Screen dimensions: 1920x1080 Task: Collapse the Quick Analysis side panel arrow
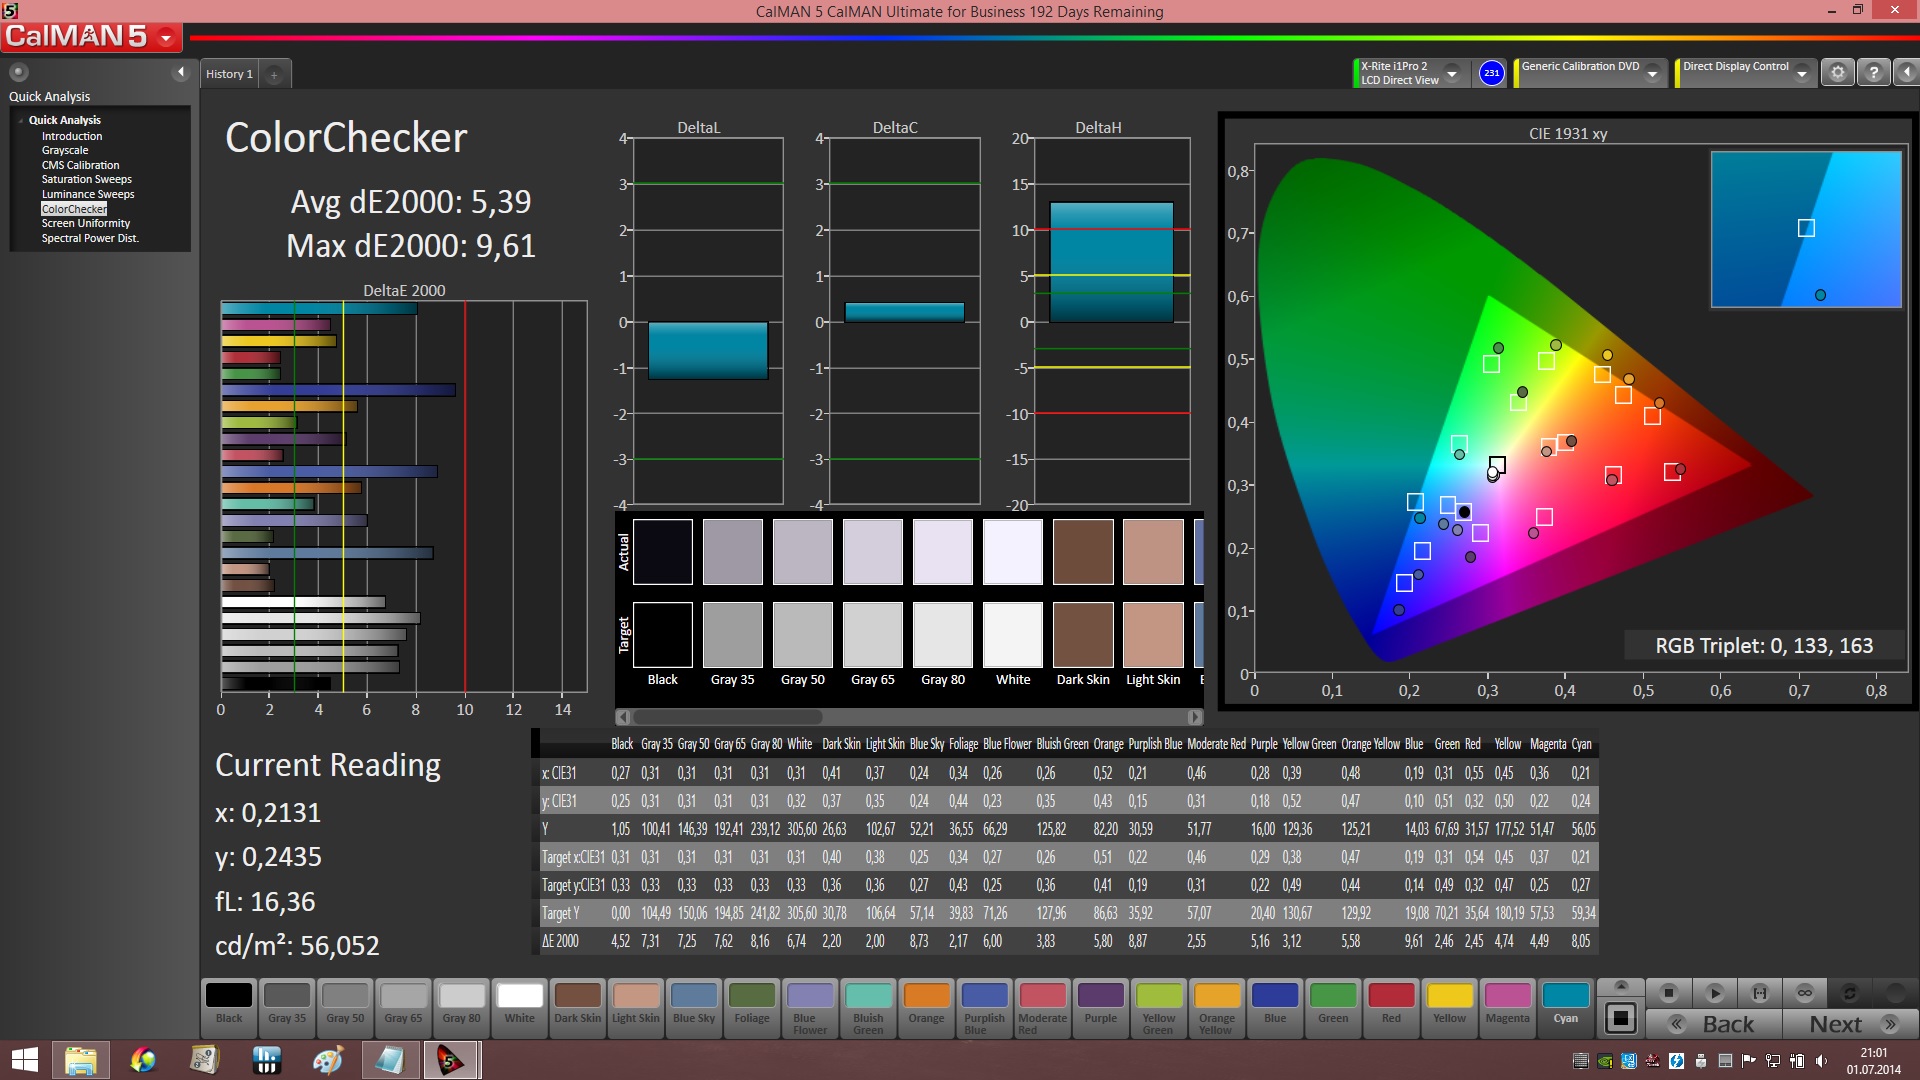(181, 72)
